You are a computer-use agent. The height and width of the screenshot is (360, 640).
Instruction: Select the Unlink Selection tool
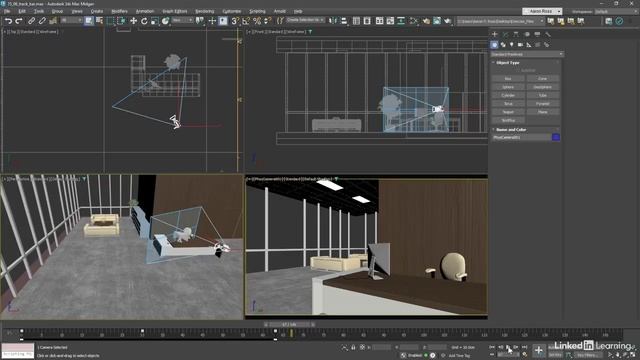click(42, 21)
